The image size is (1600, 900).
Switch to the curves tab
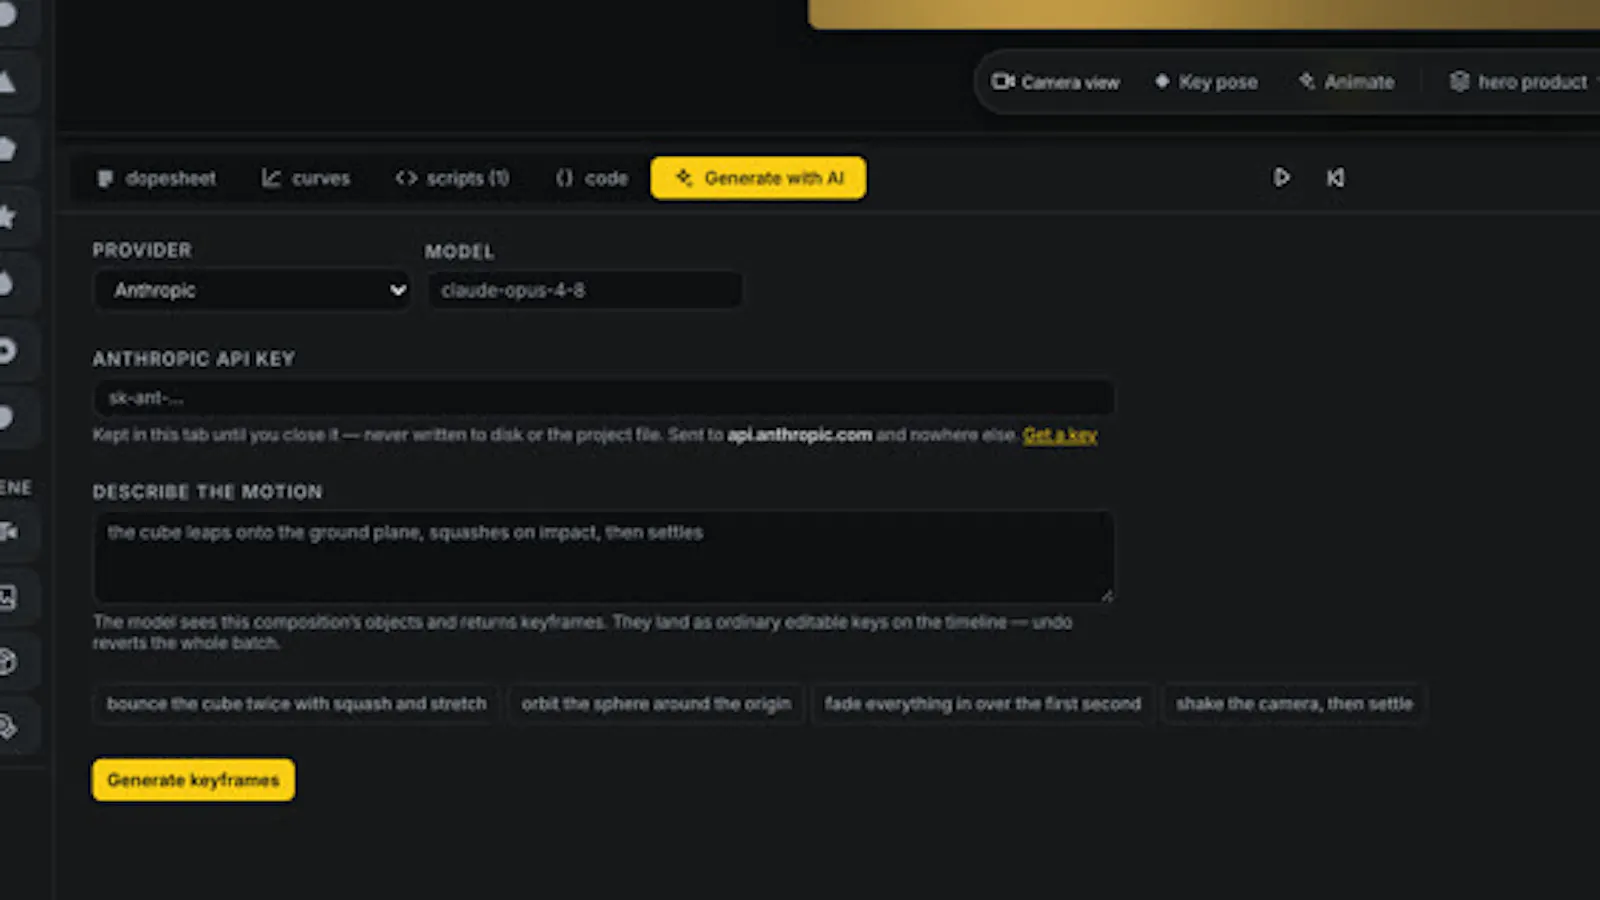tap(306, 178)
